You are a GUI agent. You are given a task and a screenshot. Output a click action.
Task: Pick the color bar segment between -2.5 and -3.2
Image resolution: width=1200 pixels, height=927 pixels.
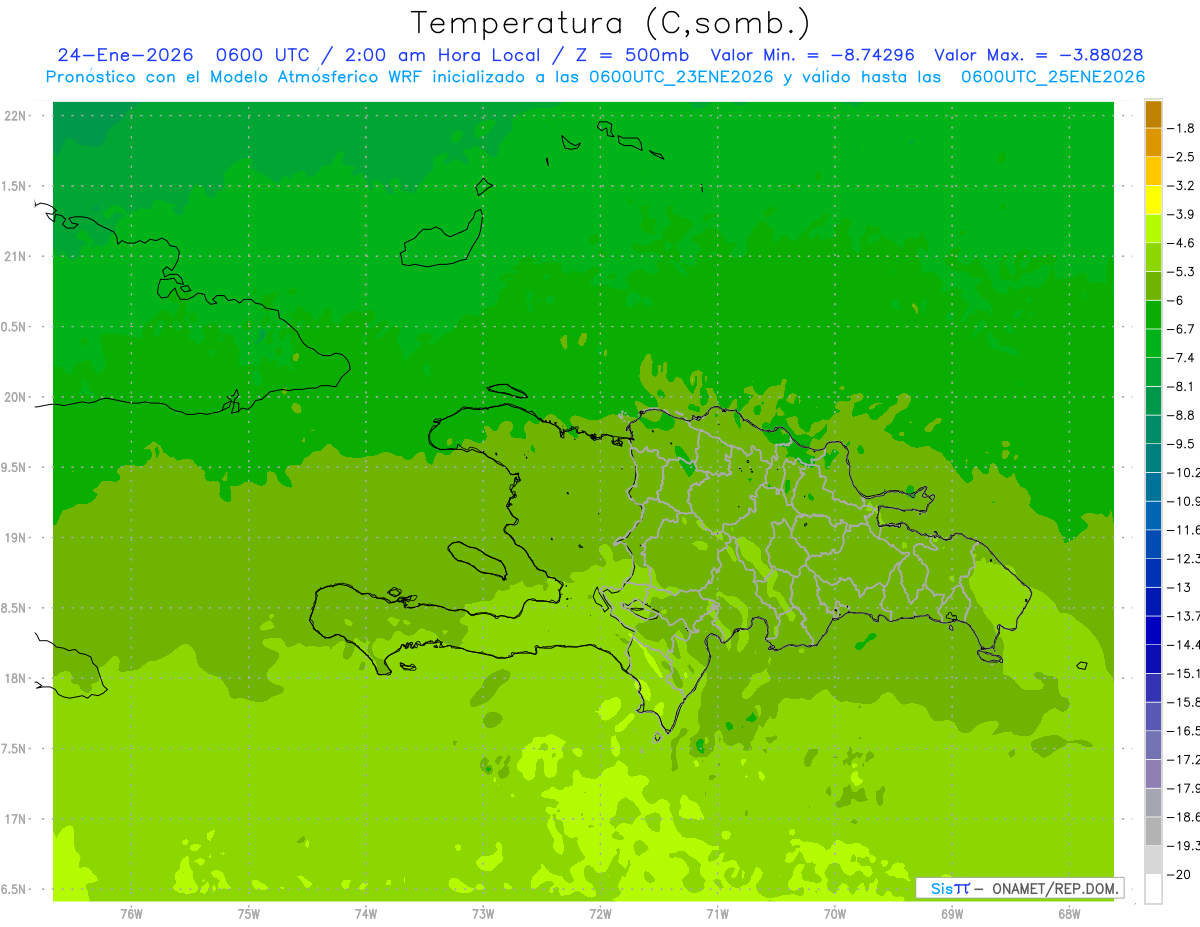(1153, 171)
